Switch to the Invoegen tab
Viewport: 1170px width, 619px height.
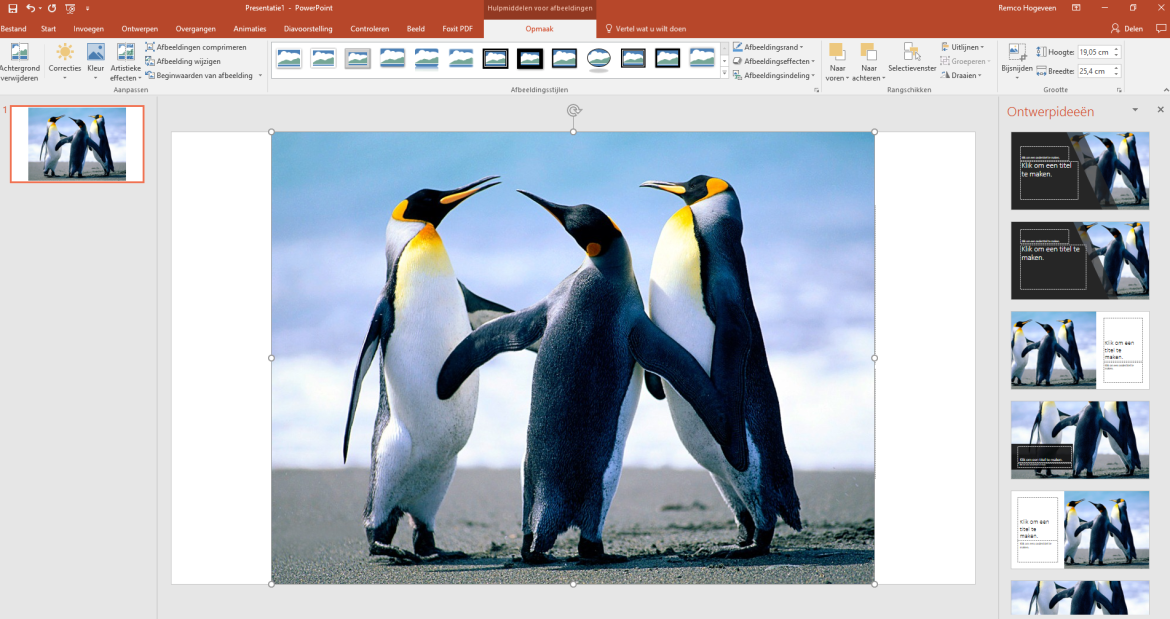pos(88,29)
